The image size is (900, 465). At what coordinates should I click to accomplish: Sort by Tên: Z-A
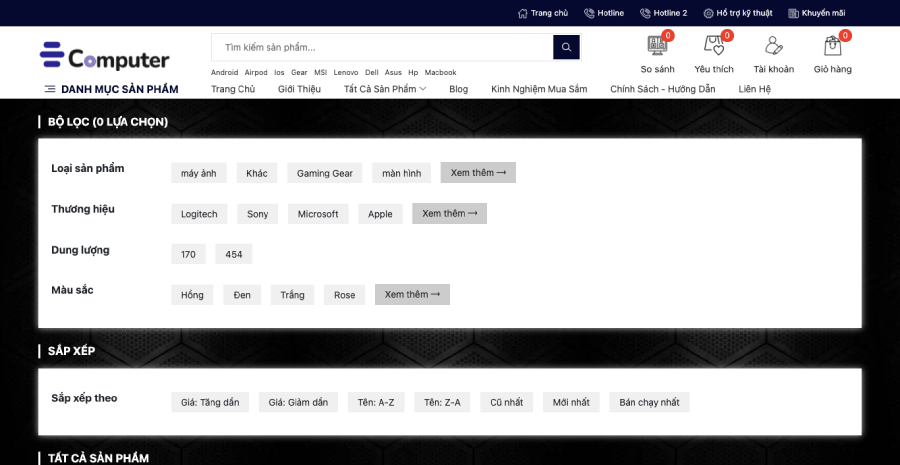pyautogui.click(x=442, y=402)
